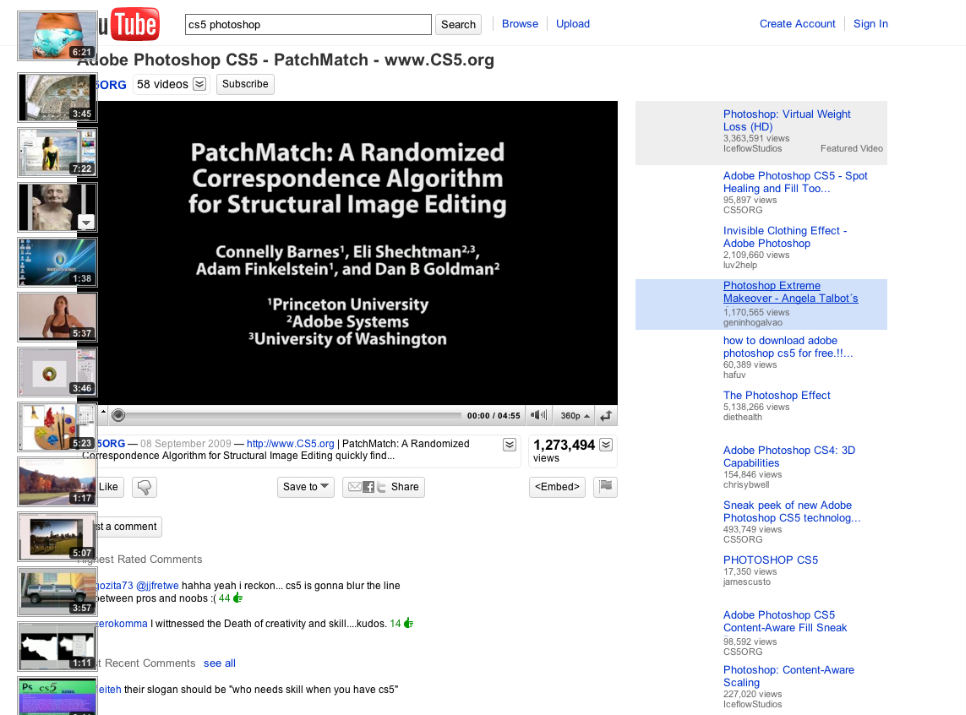Open the Browse link

pos(520,23)
